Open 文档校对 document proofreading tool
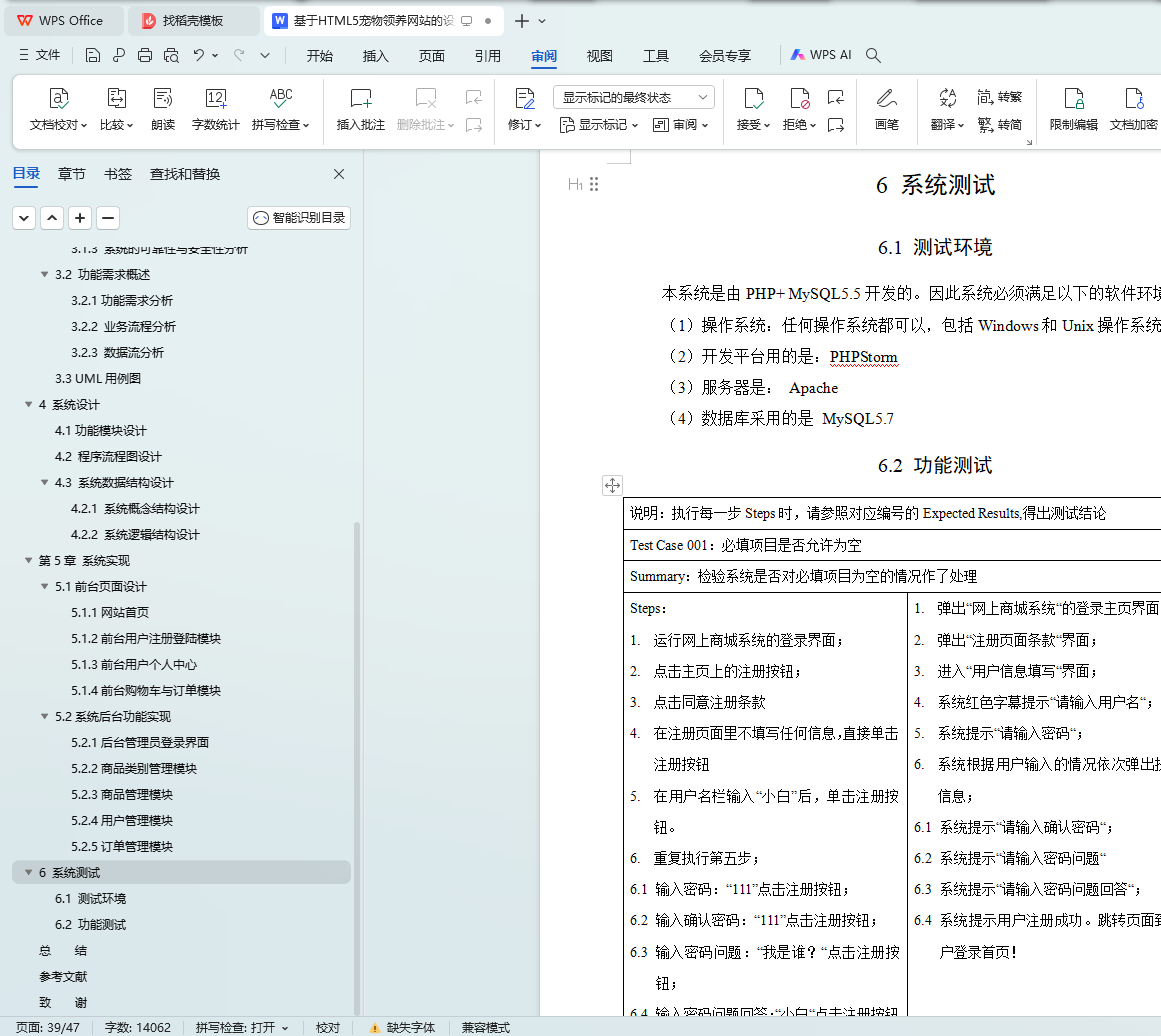 click(58, 108)
